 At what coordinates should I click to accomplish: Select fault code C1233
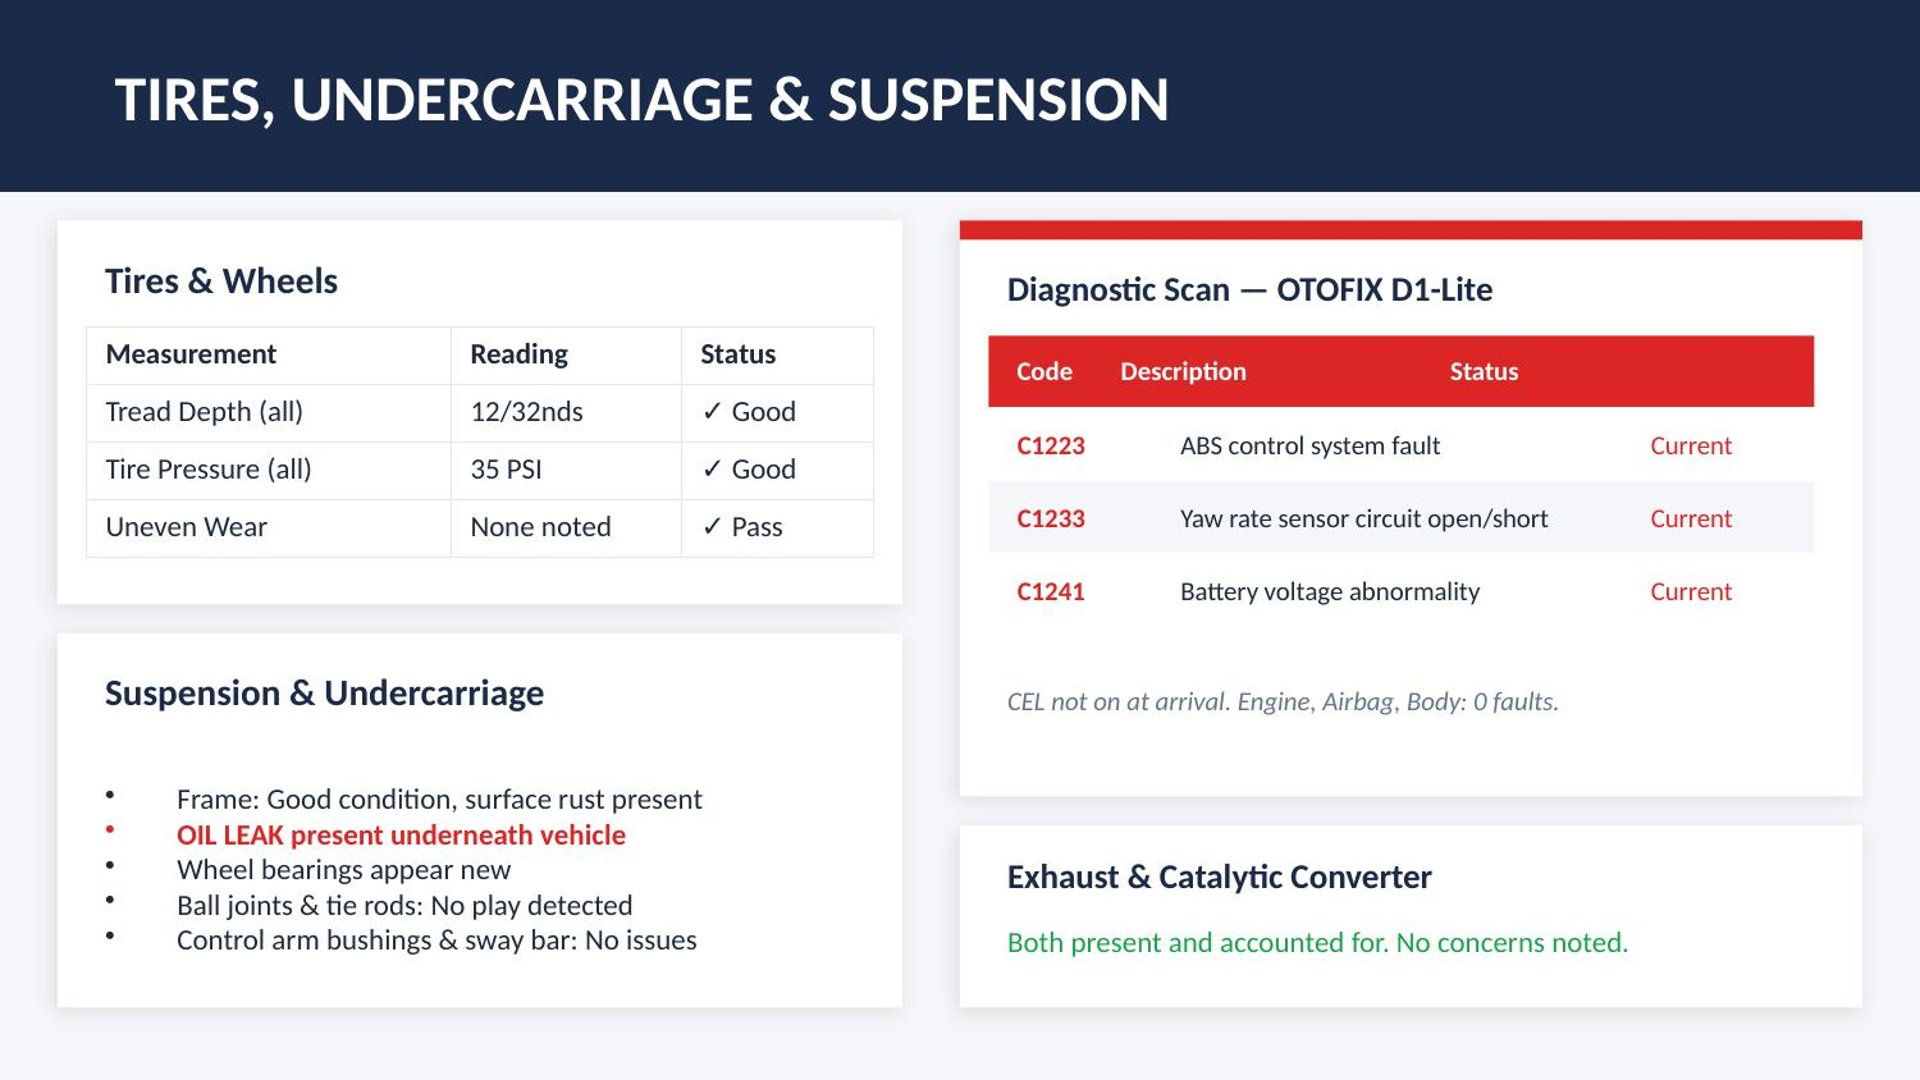point(1050,519)
